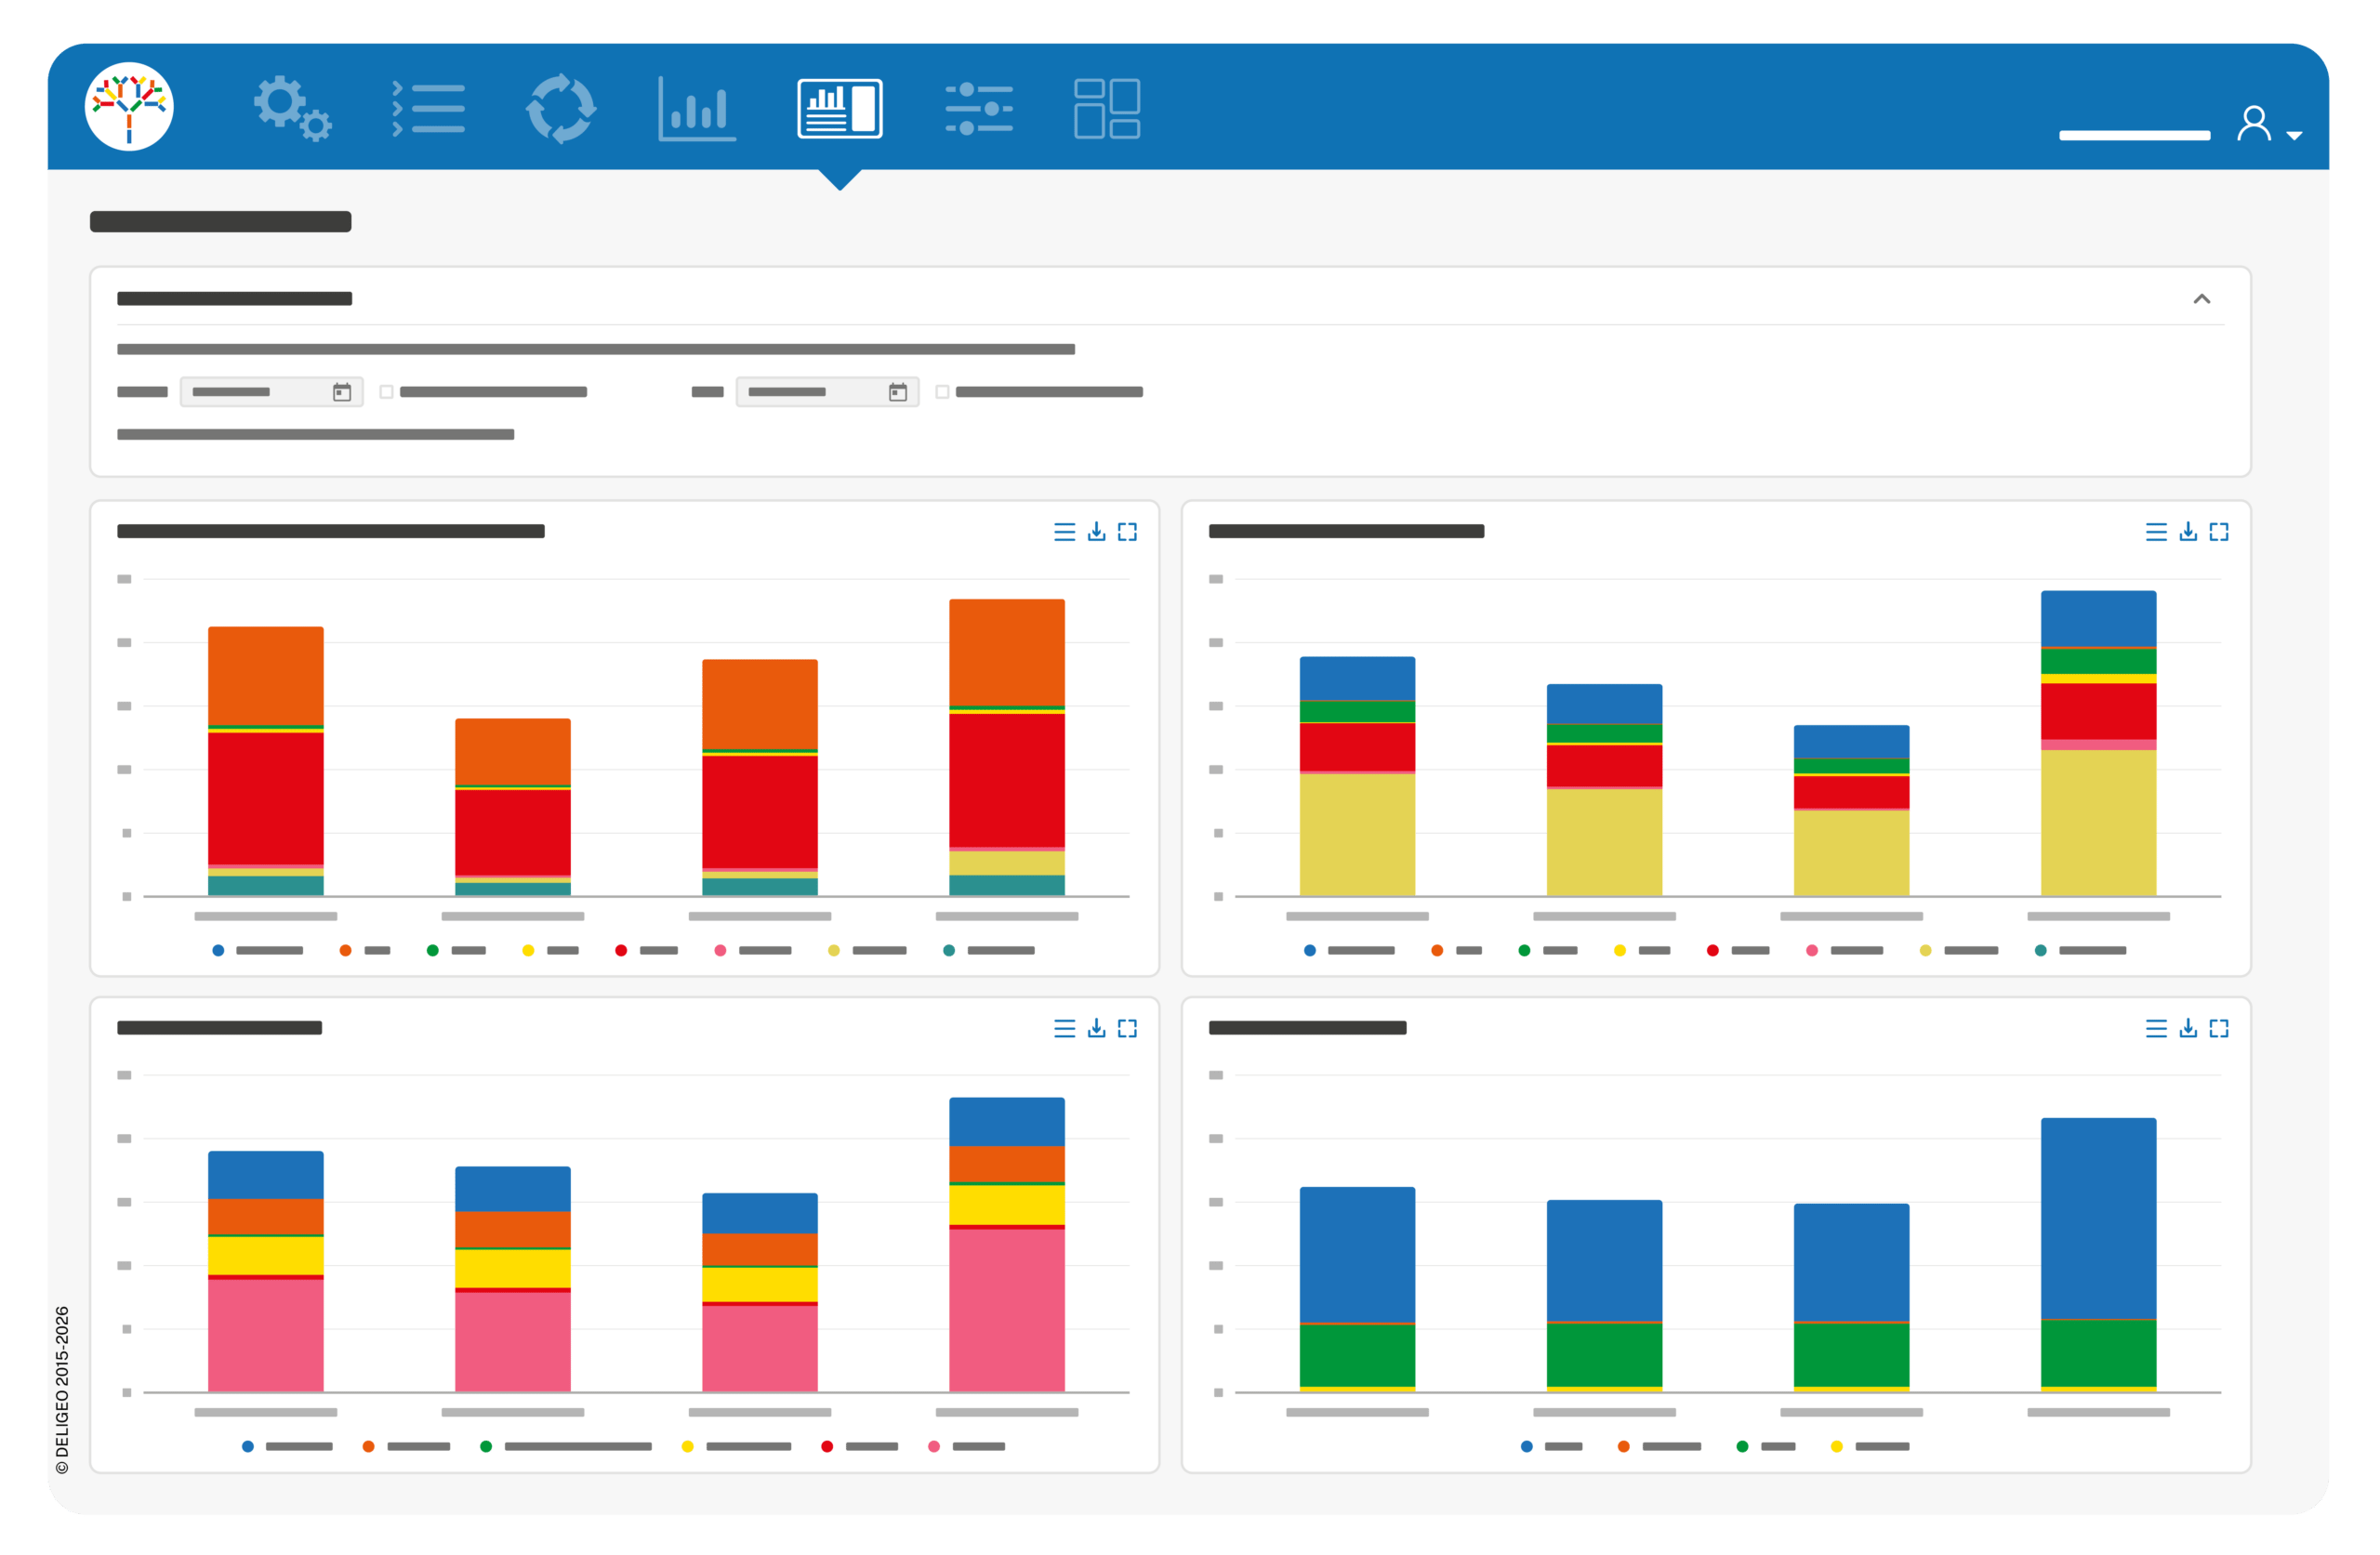Click the tree logo in header
The width and height of the screenshot is (2380, 1555).
(129, 107)
